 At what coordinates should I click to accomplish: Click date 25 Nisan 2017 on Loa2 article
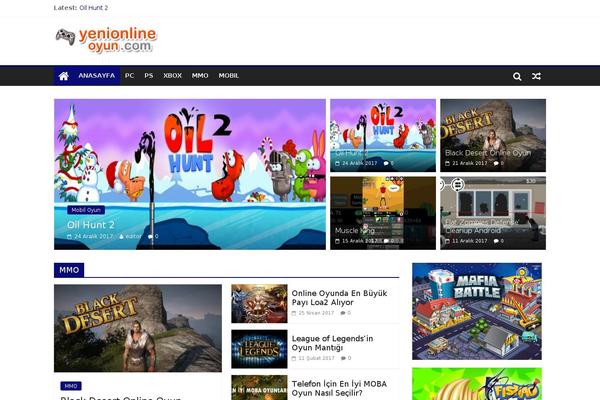tap(316, 313)
